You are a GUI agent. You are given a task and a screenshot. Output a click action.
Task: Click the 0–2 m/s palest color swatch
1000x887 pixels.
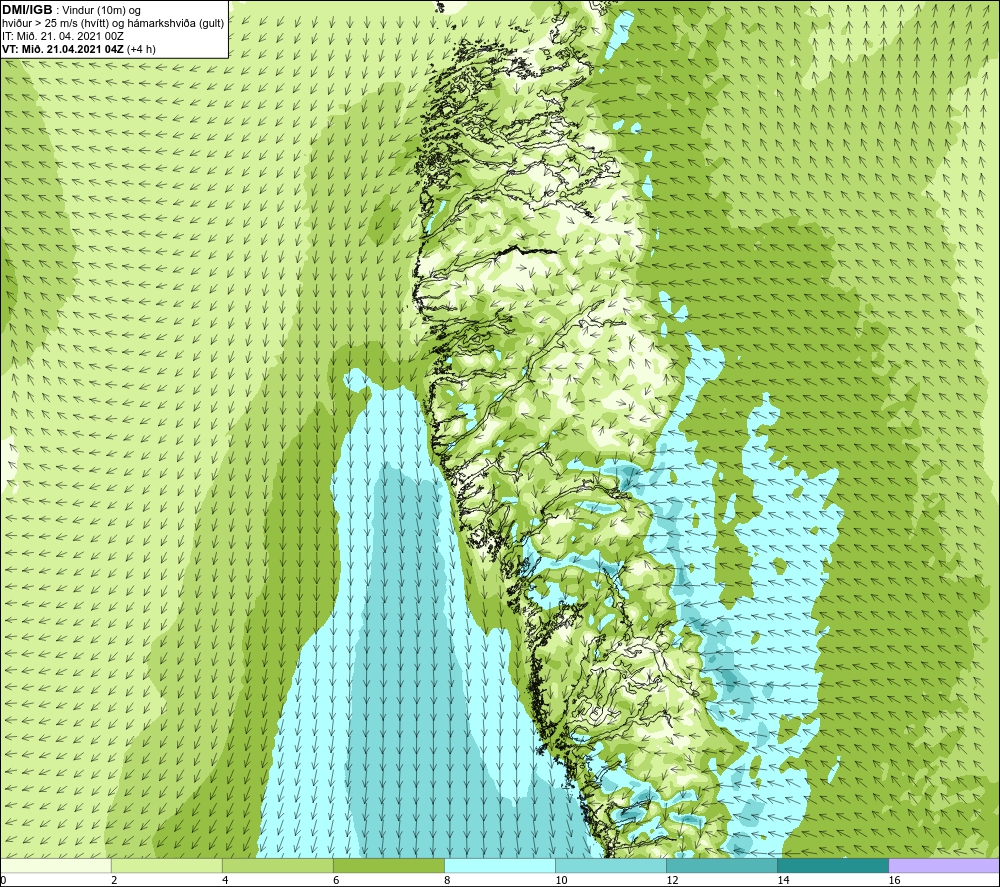pyautogui.click(x=56, y=865)
